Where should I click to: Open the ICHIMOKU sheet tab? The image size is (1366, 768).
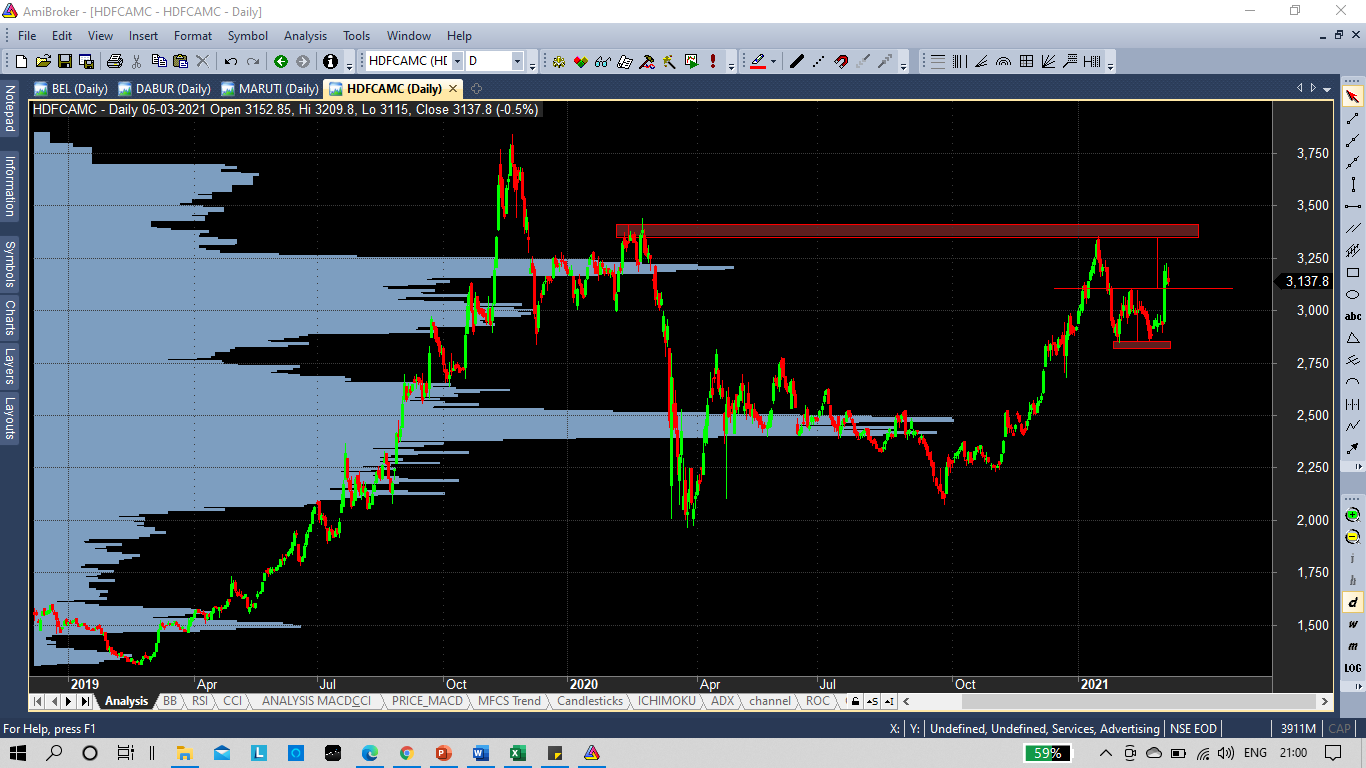(667, 701)
